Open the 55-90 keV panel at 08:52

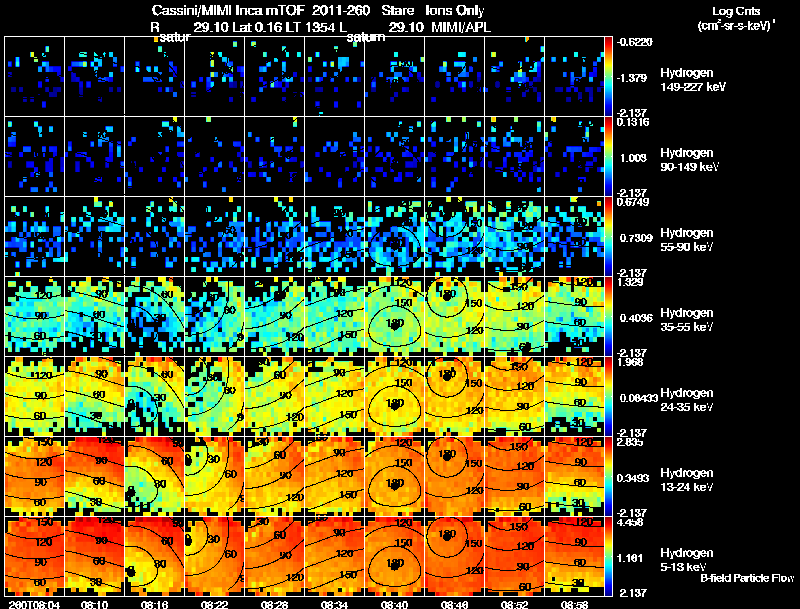pyautogui.click(x=514, y=237)
